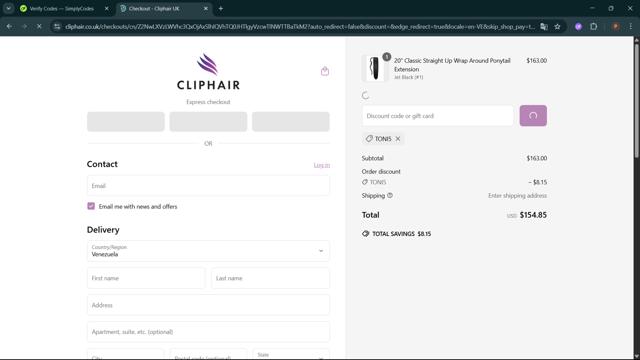
Task: Click the Delivery heading
Action: coord(103,230)
